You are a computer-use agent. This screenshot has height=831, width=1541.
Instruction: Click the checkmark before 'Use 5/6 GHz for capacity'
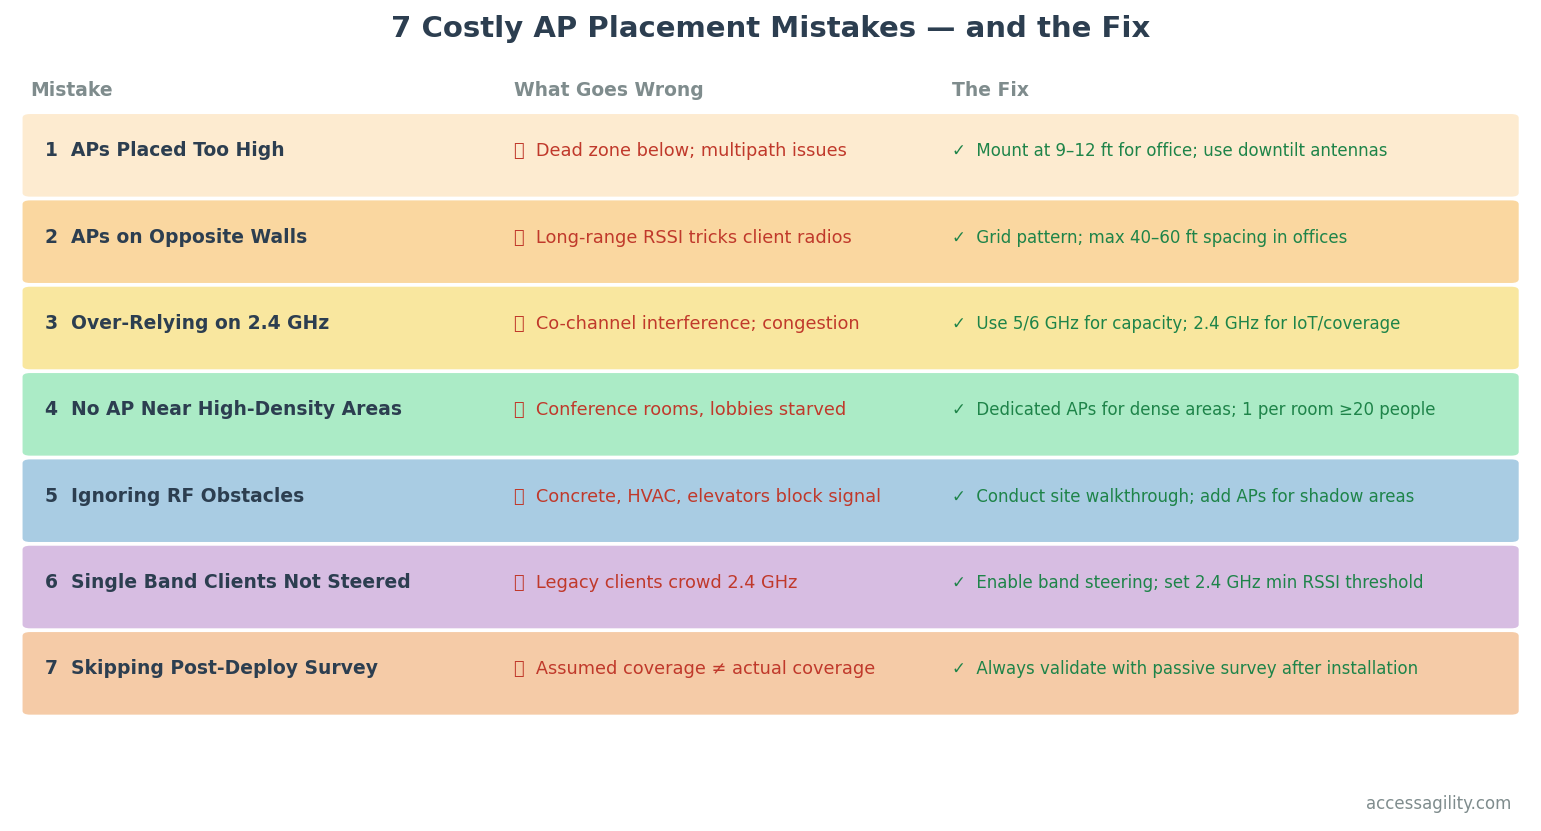click(958, 324)
